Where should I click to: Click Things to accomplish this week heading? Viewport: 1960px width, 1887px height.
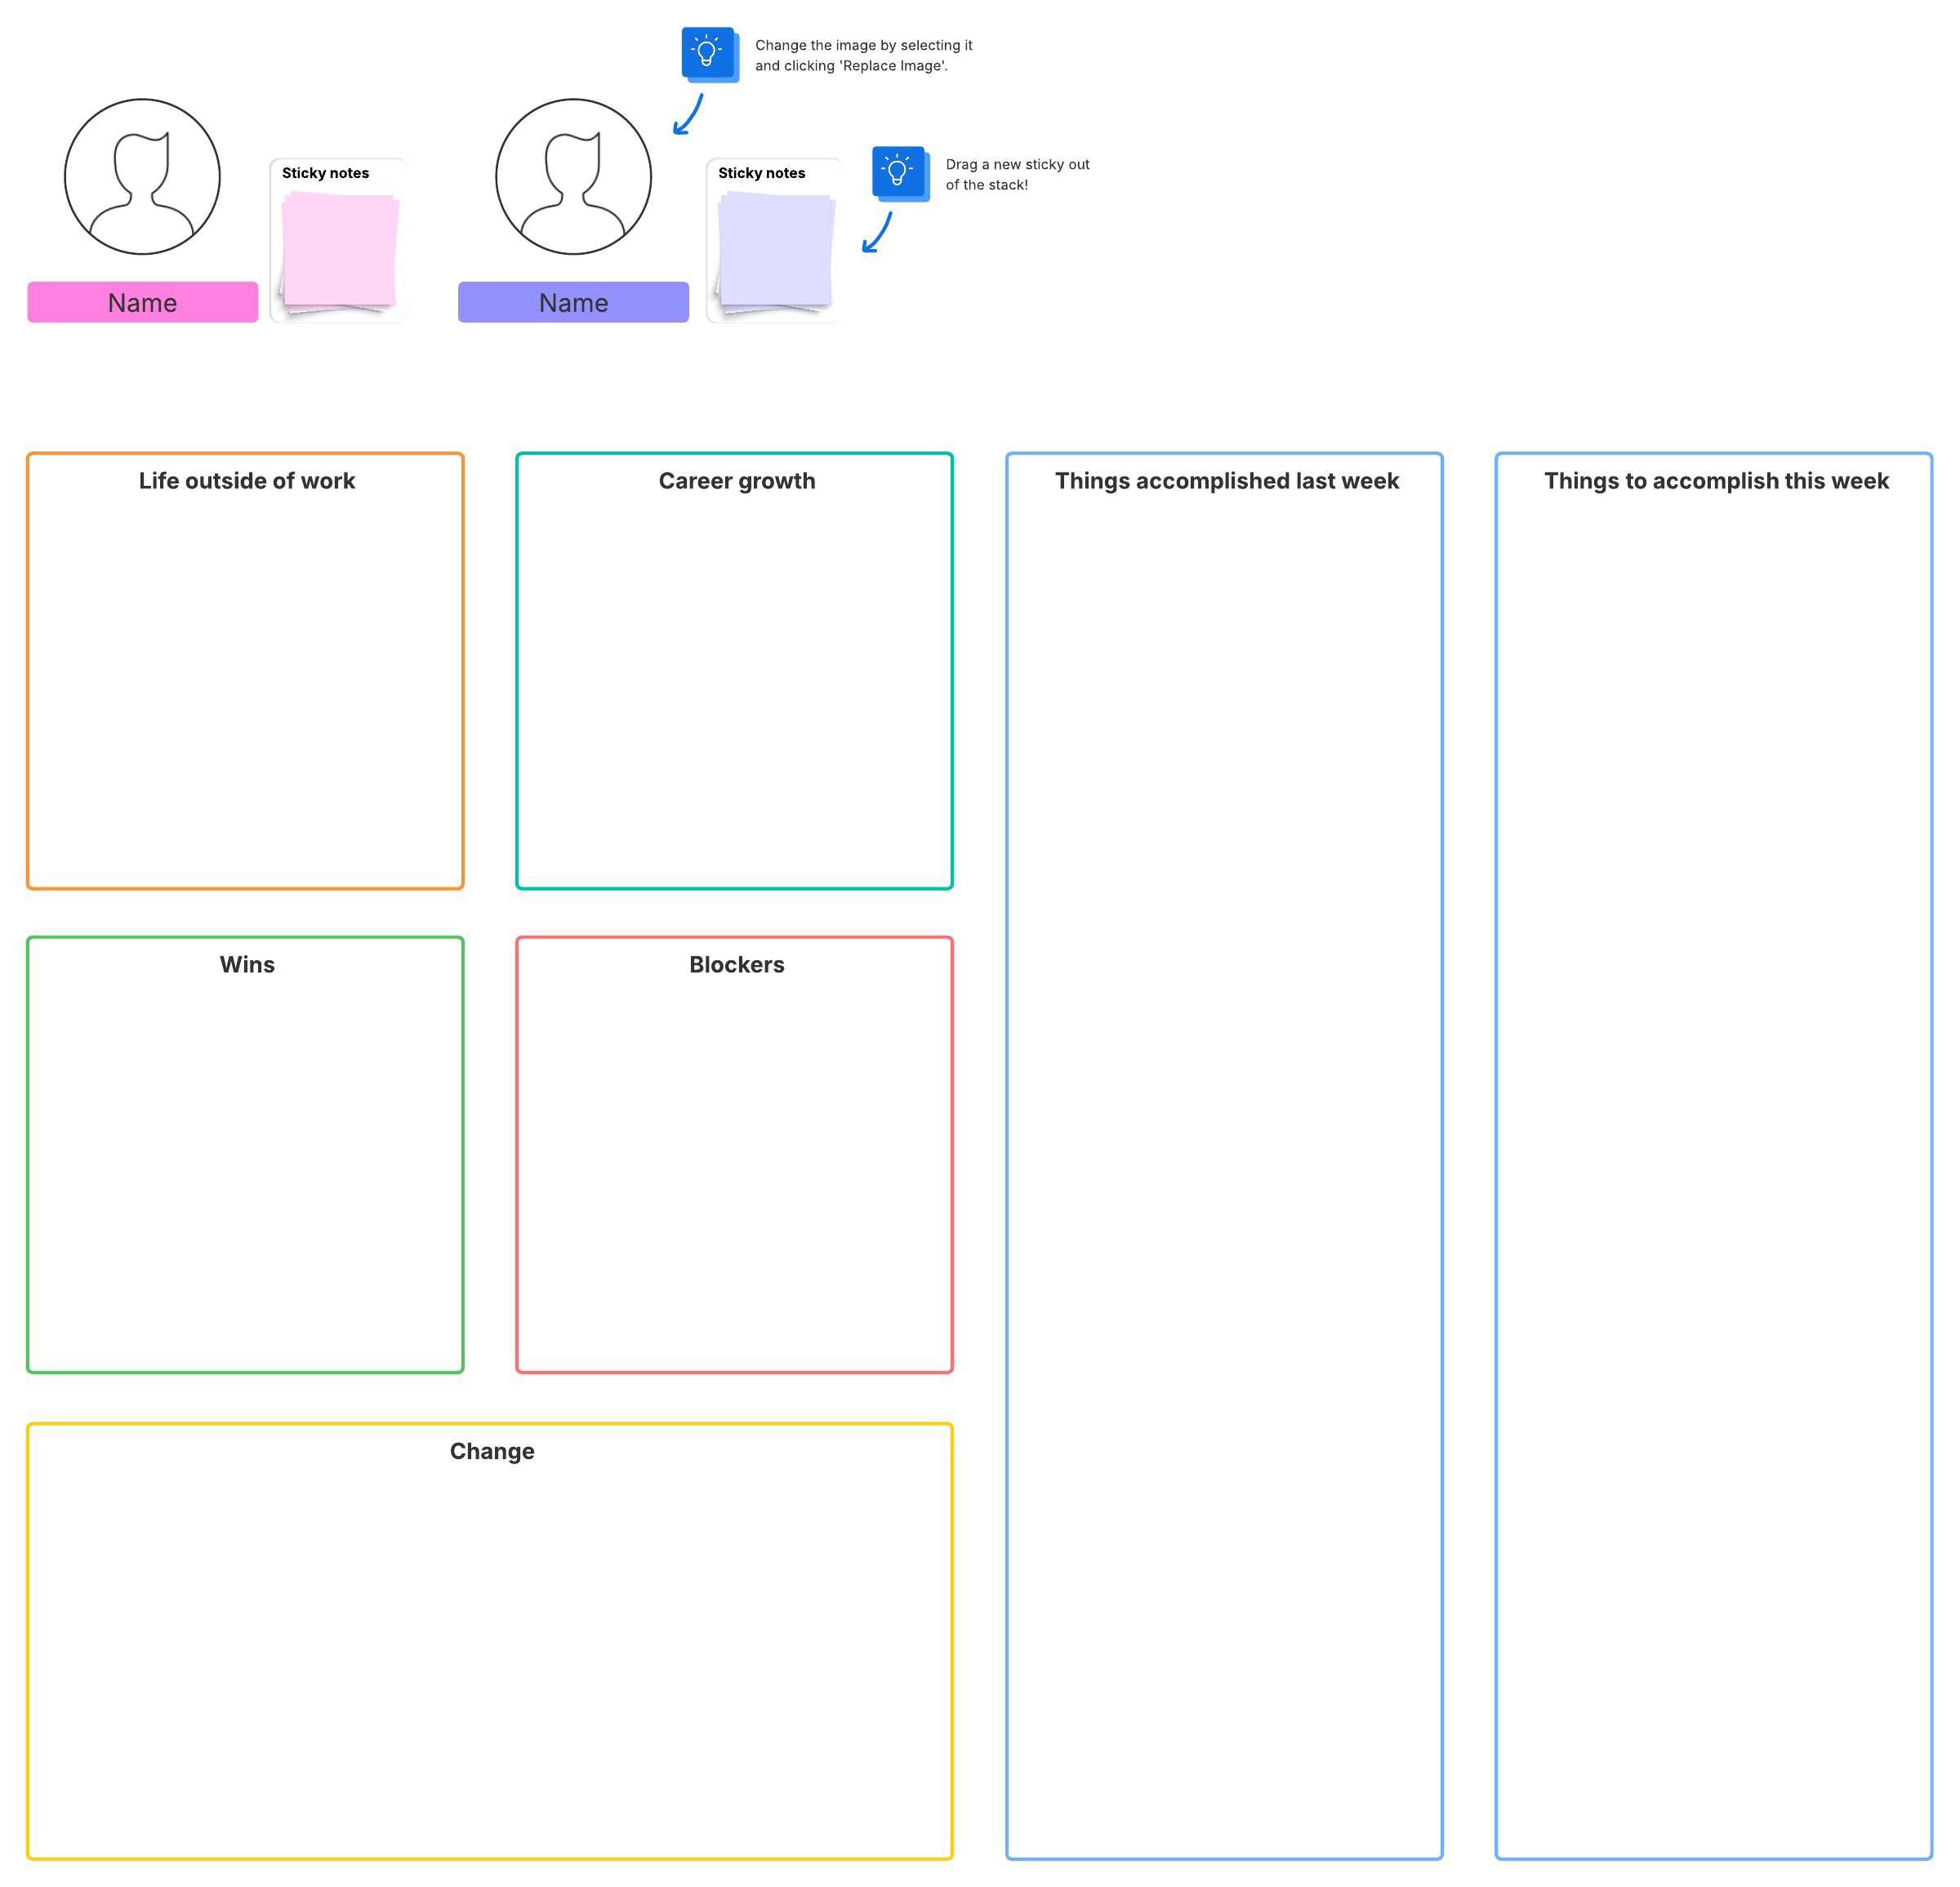[1716, 481]
